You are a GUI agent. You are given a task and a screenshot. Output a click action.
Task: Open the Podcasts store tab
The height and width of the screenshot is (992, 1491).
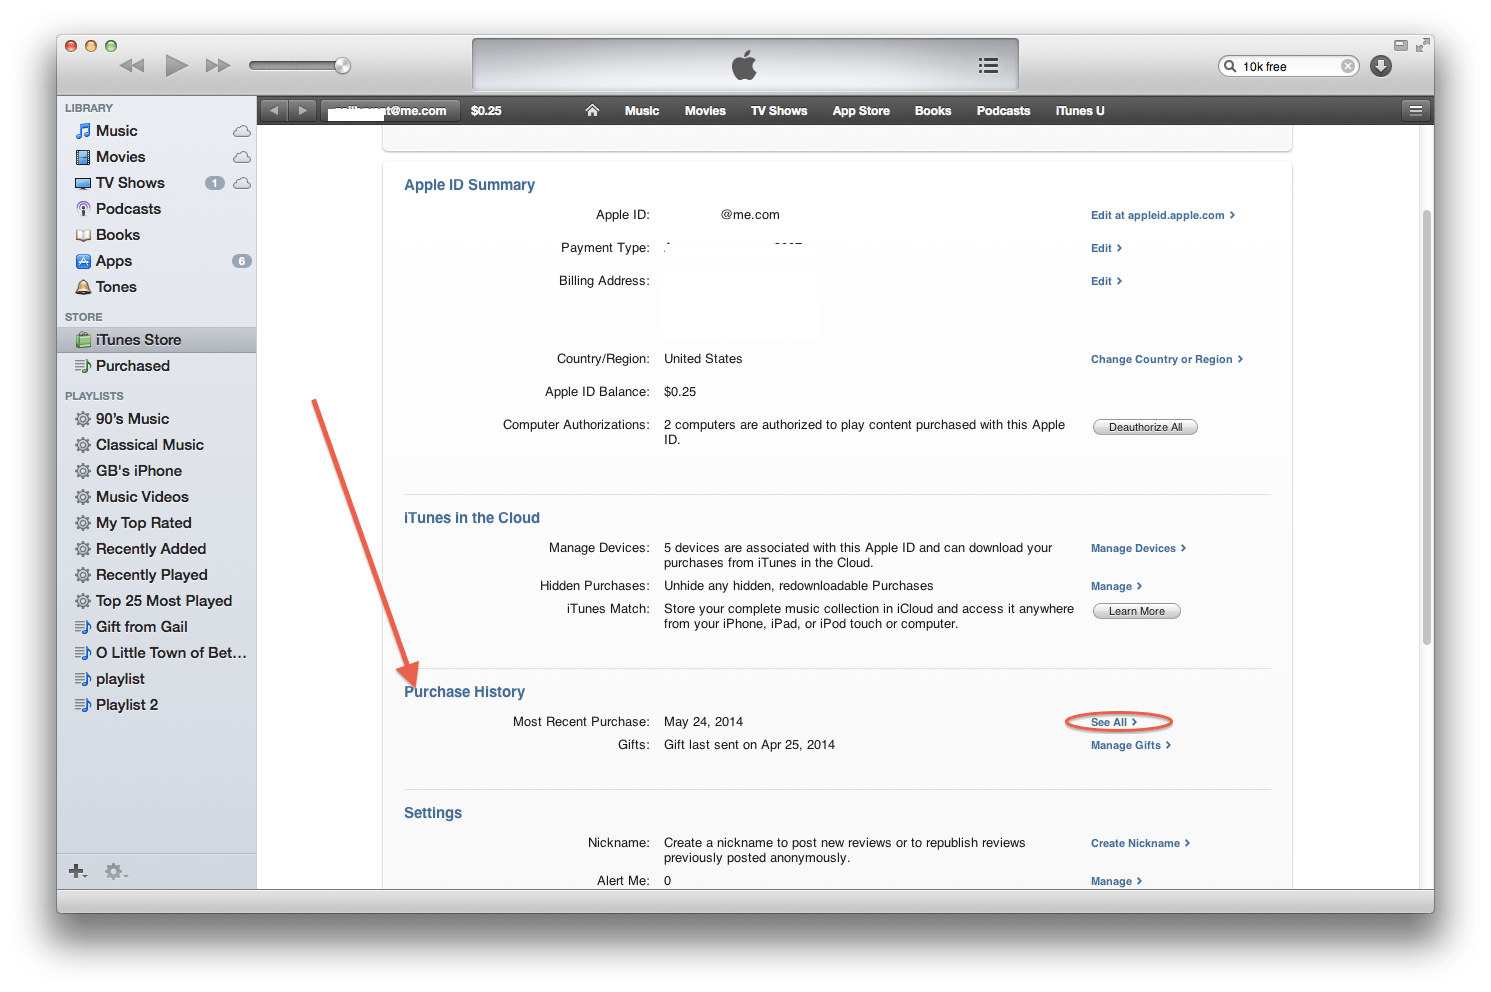pos(1003,111)
